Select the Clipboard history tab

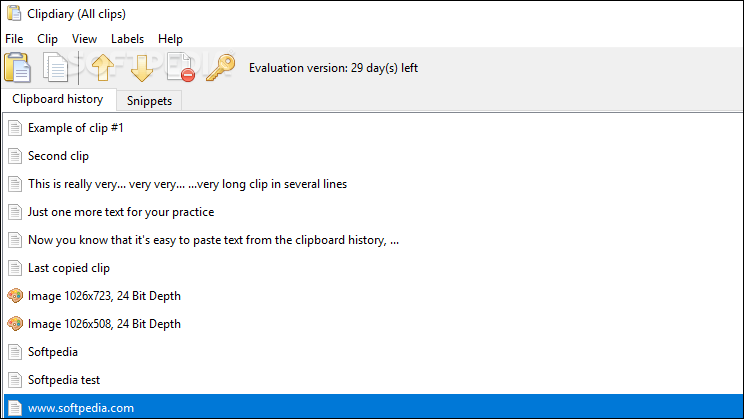(58, 99)
